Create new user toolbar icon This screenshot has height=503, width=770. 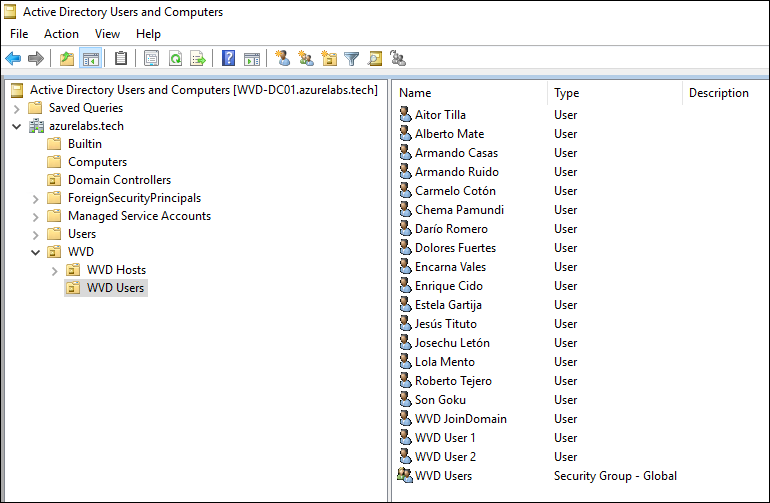(282, 59)
